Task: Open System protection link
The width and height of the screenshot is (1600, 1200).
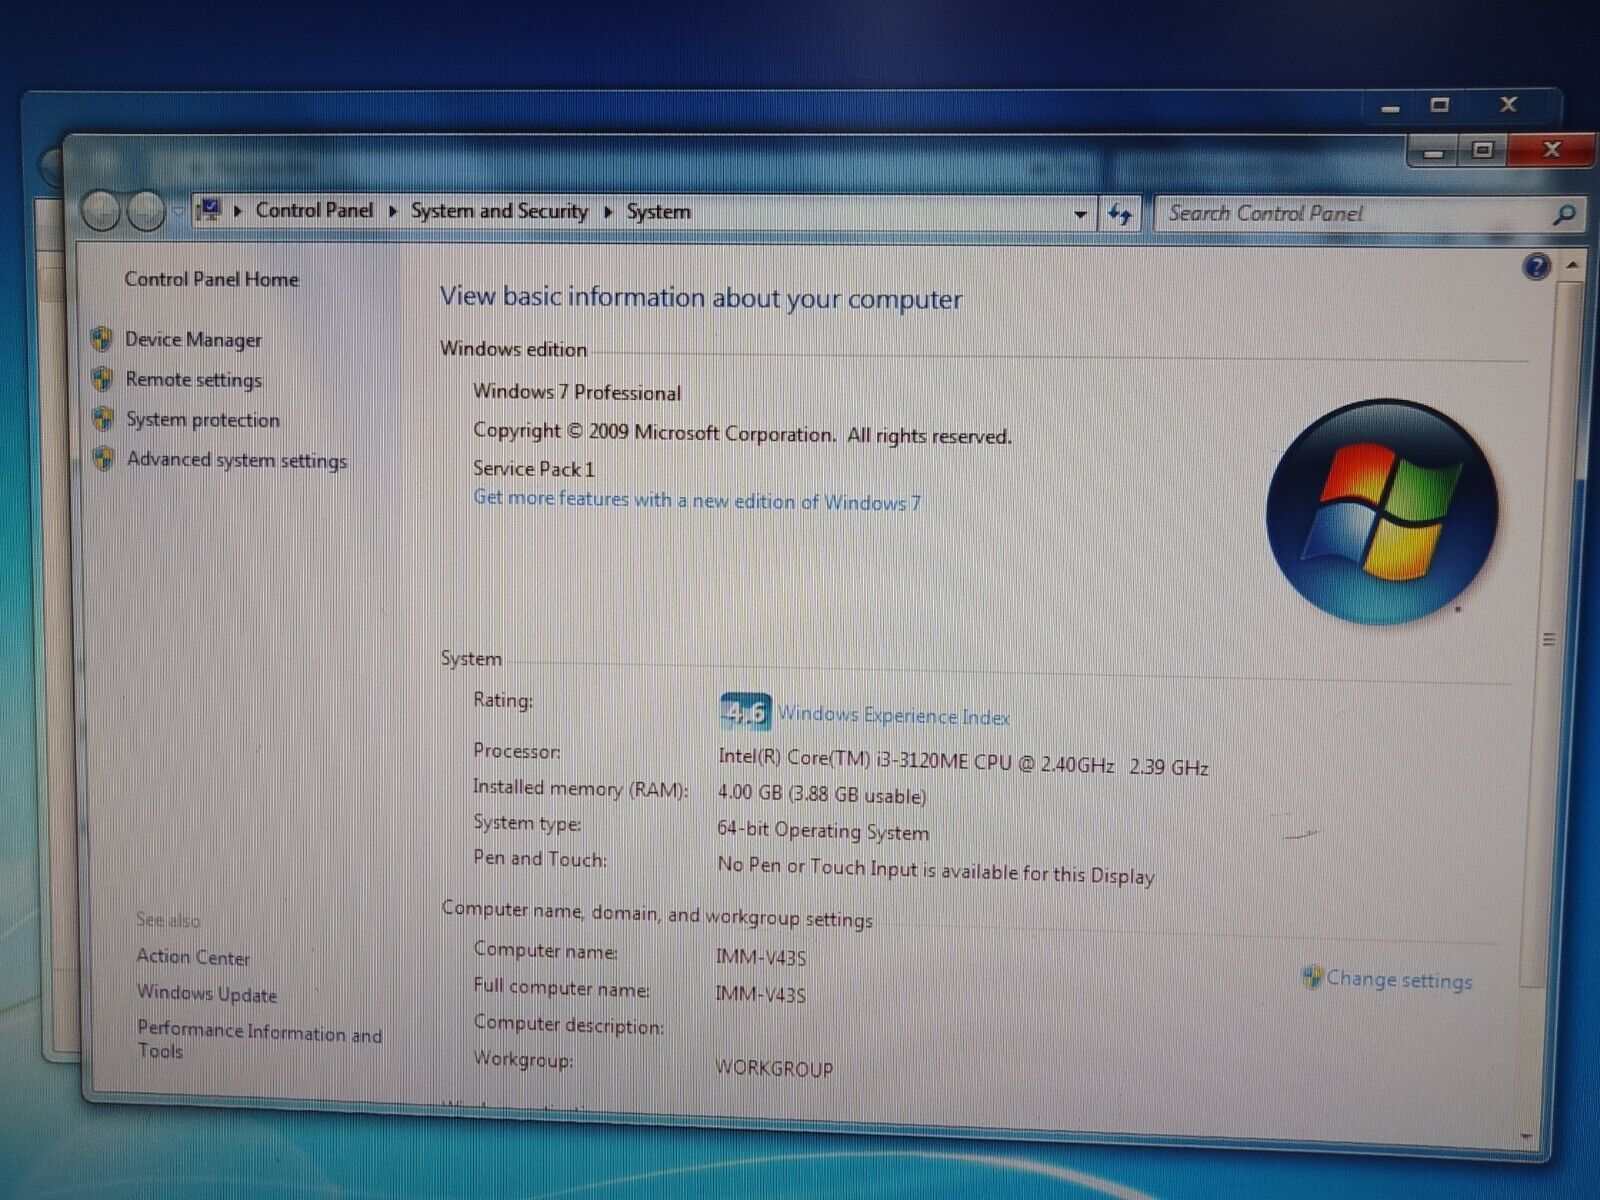Action: (202, 420)
